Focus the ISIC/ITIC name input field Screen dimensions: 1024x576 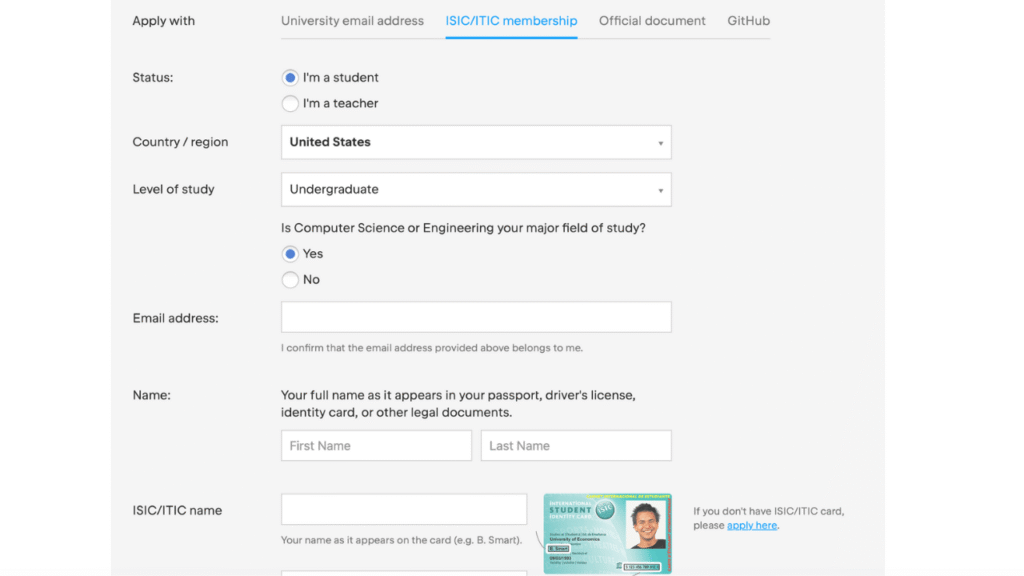404,509
